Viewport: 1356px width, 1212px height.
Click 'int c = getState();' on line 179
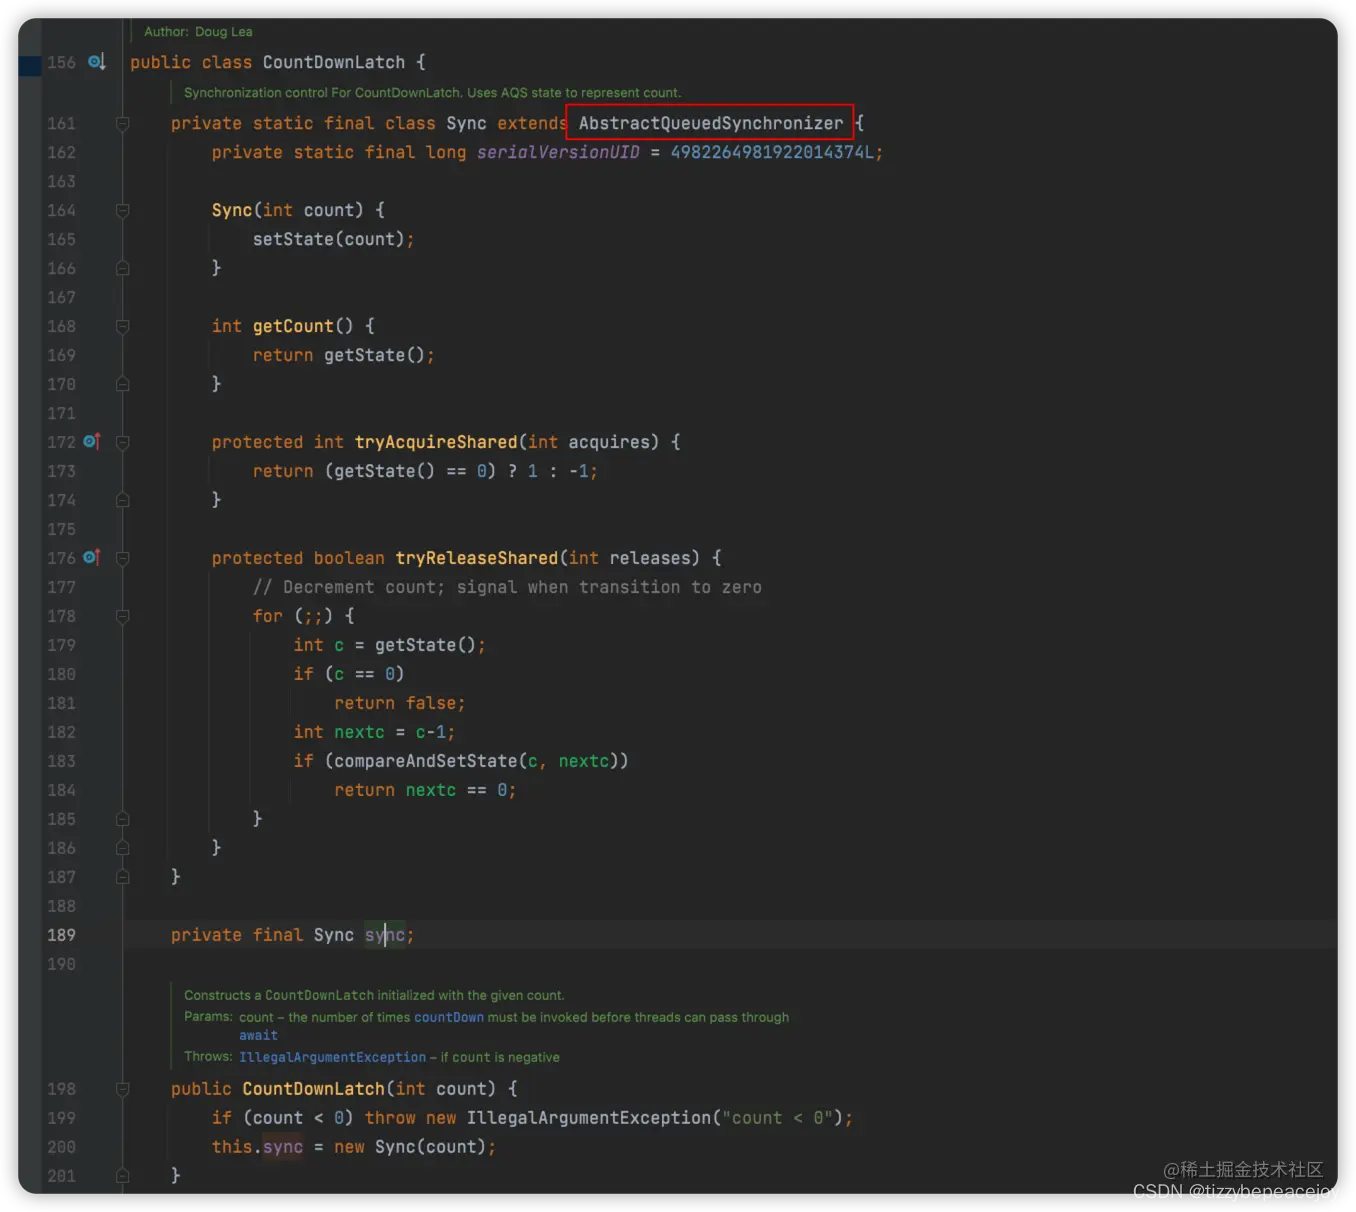tap(390, 645)
